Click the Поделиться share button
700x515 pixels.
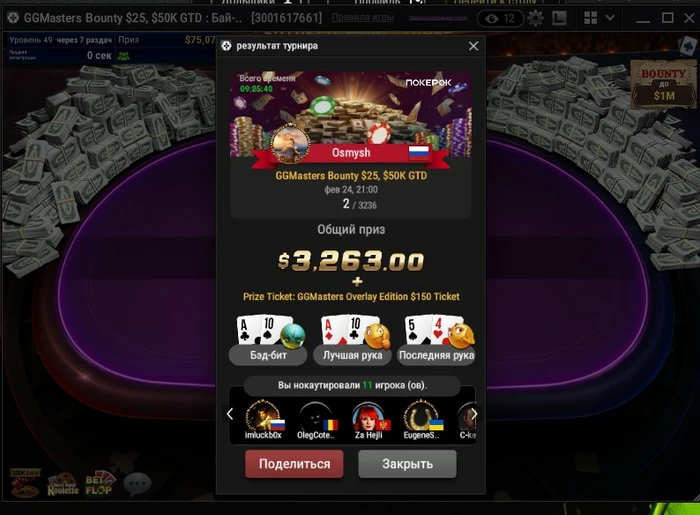[x=294, y=464]
